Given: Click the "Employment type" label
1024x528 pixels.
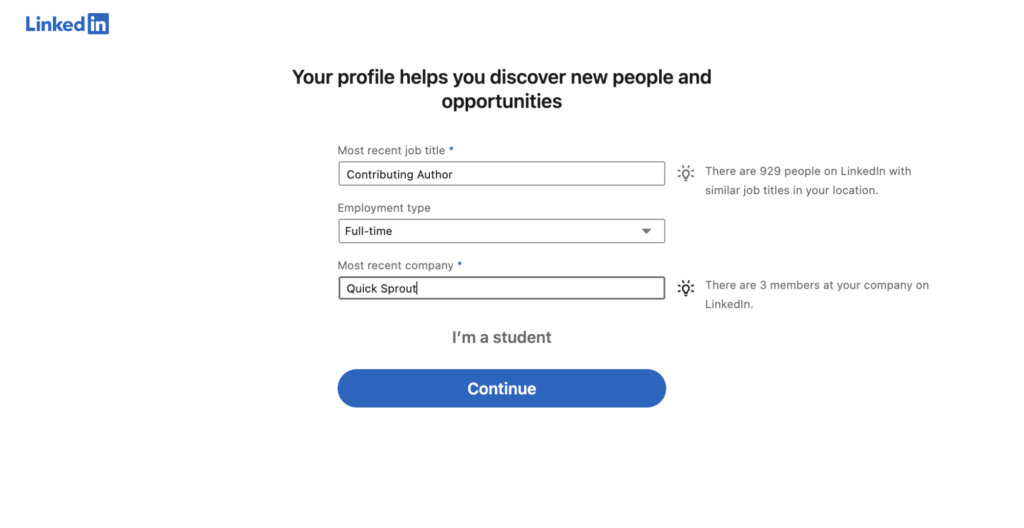Looking at the screenshot, I should click(x=384, y=208).
